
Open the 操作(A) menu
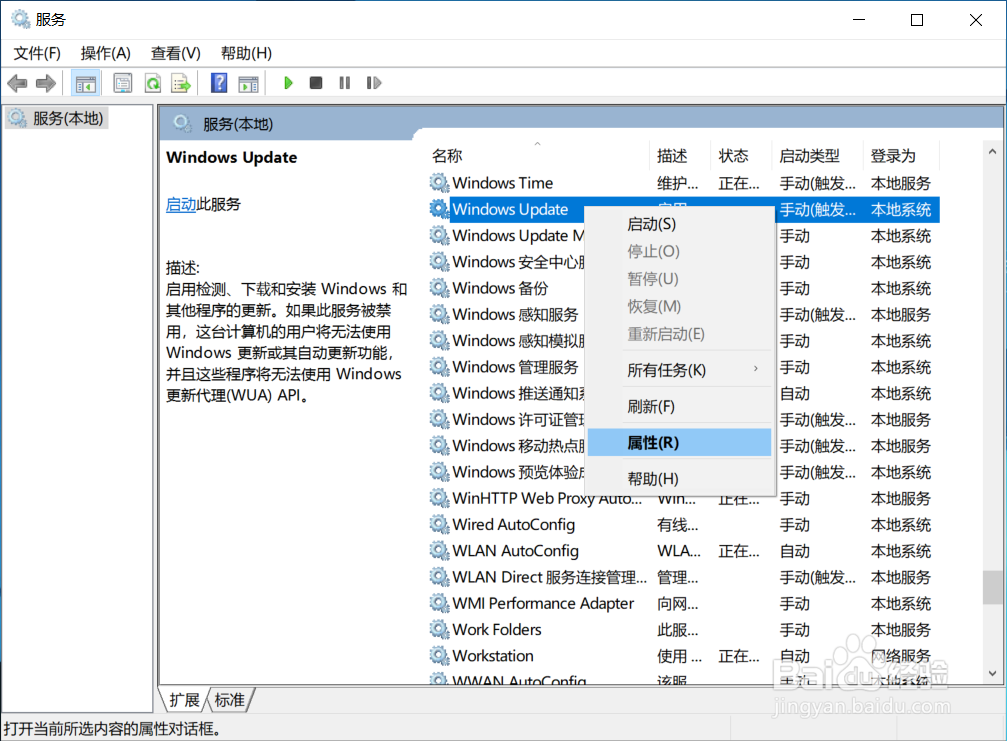coord(105,53)
